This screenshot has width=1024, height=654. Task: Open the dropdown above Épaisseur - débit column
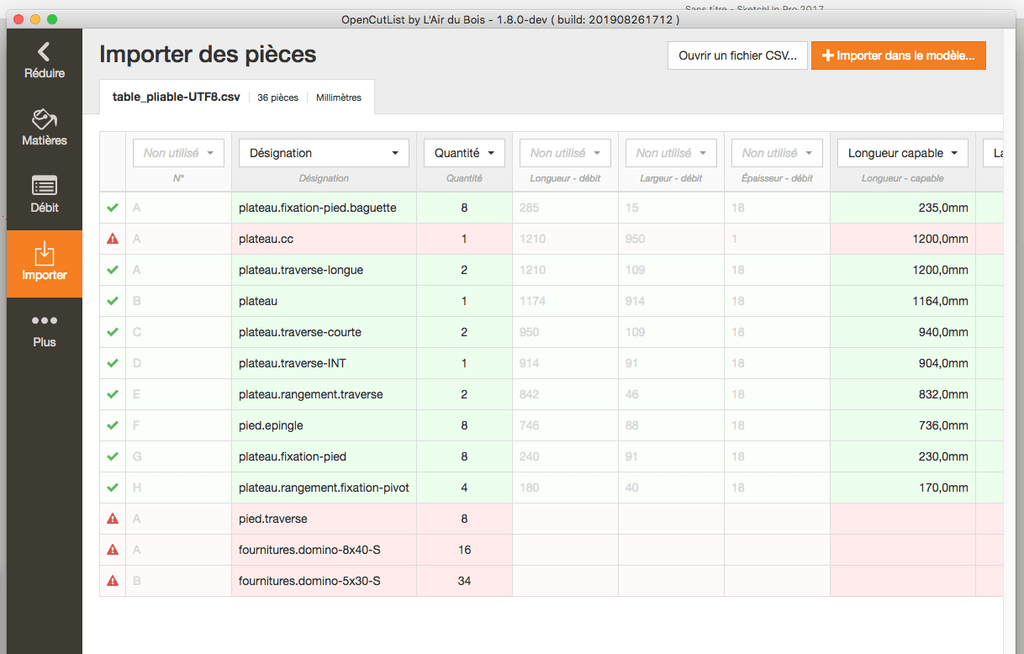click(x=776, y=153)
